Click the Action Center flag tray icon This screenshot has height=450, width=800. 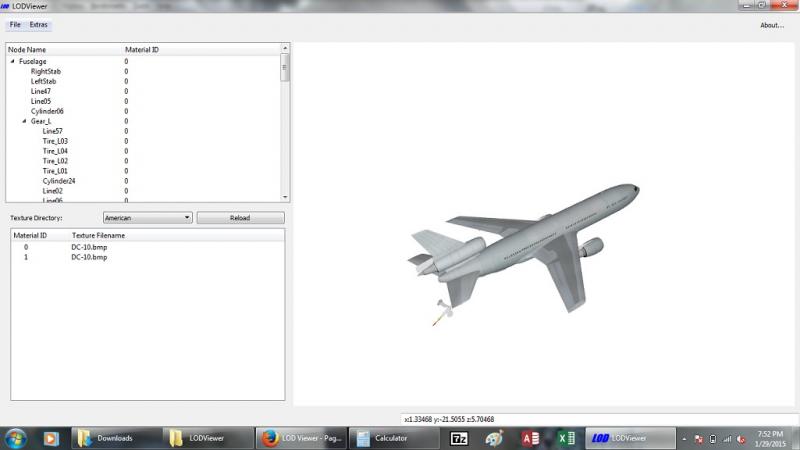pos(699,439)
